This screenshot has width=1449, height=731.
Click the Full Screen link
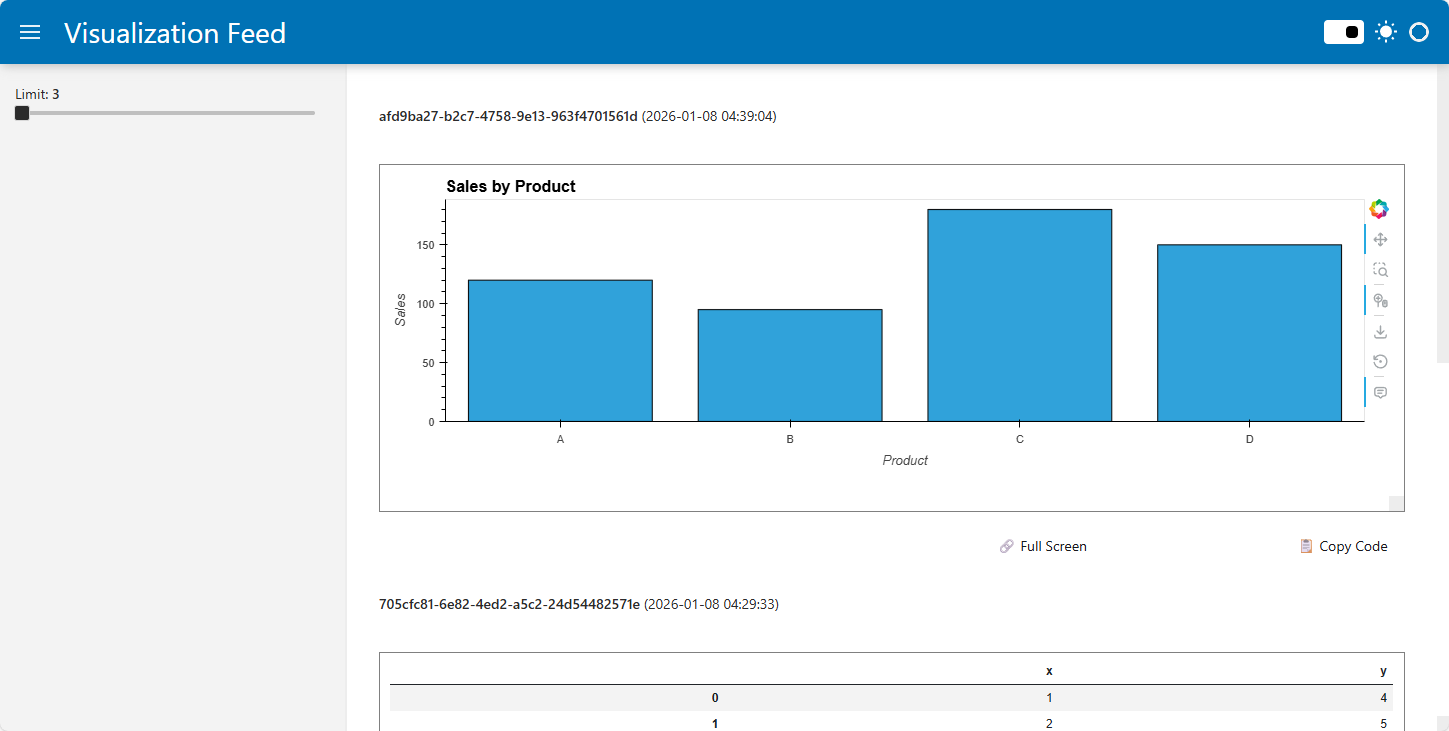[x=1043, y=546]
